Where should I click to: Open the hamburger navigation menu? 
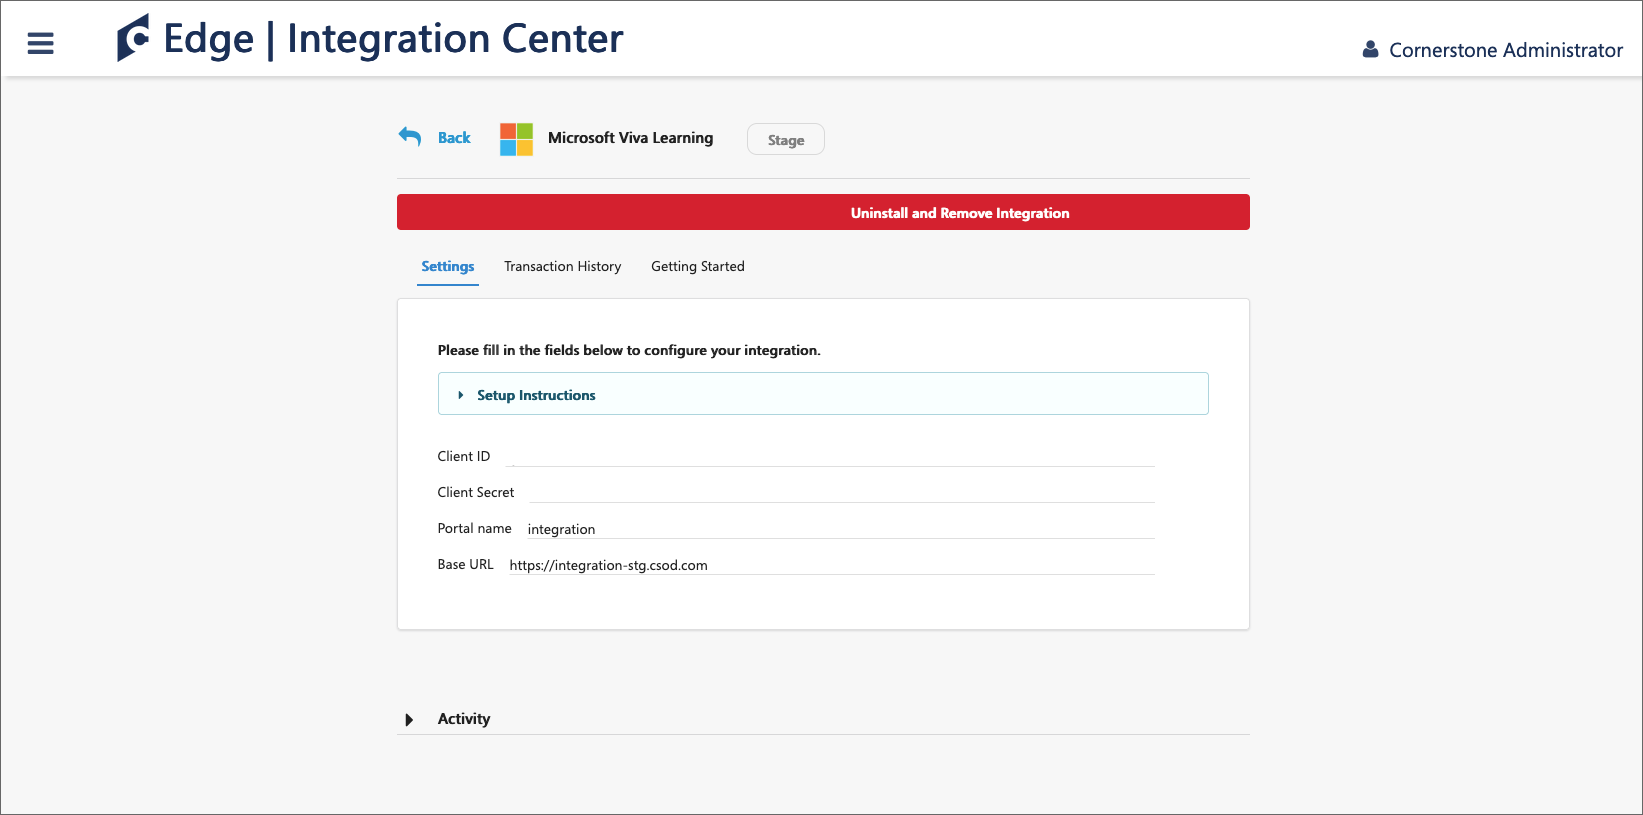pos(40,43)
